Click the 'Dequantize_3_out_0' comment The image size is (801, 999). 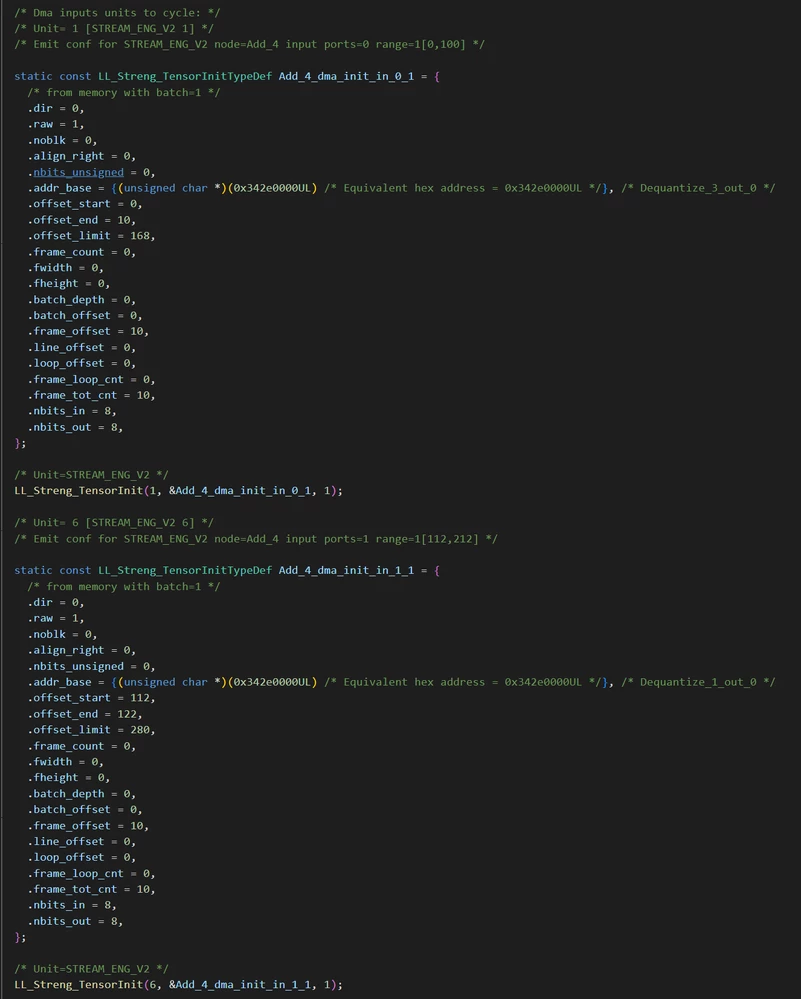click(x=698, y=188)
